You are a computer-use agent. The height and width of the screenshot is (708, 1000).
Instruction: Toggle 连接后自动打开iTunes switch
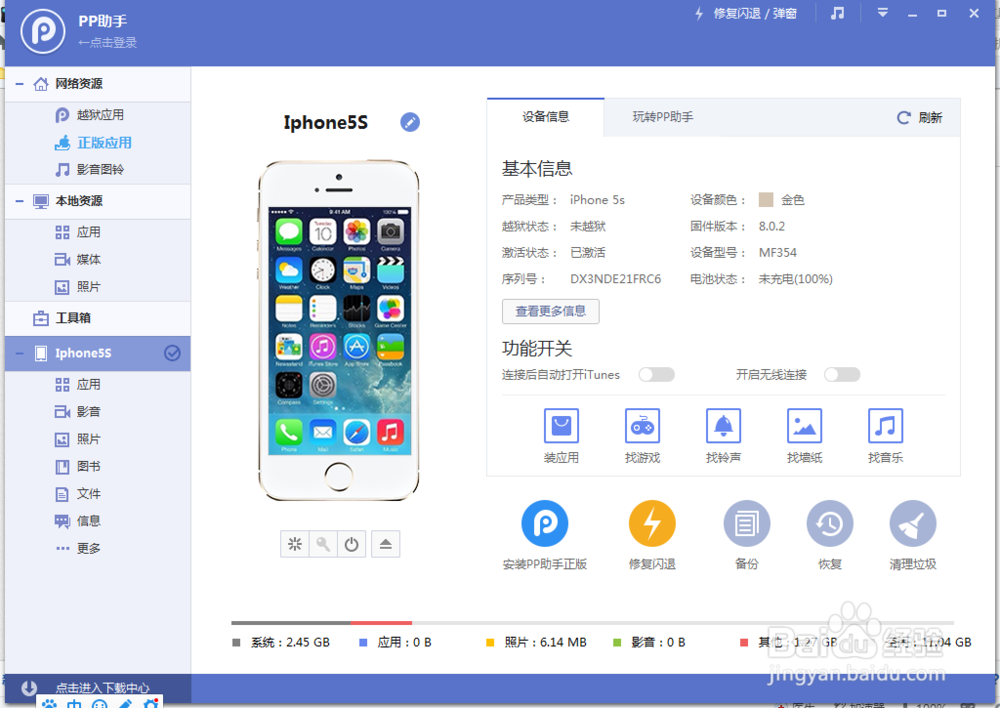click(x=657, y=374)
